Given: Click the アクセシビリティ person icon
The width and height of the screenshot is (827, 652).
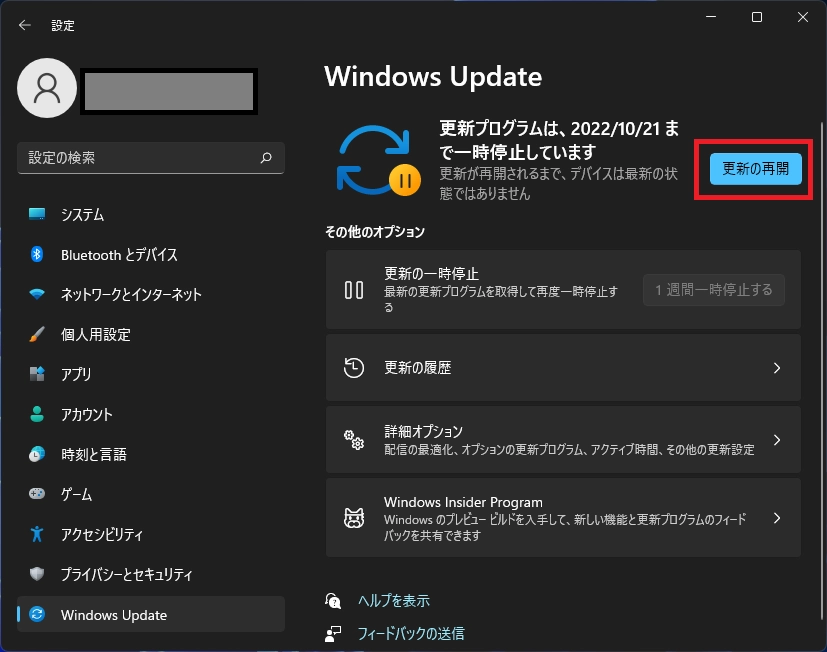Looking at the screenshot, I should (x=37, y=535).
